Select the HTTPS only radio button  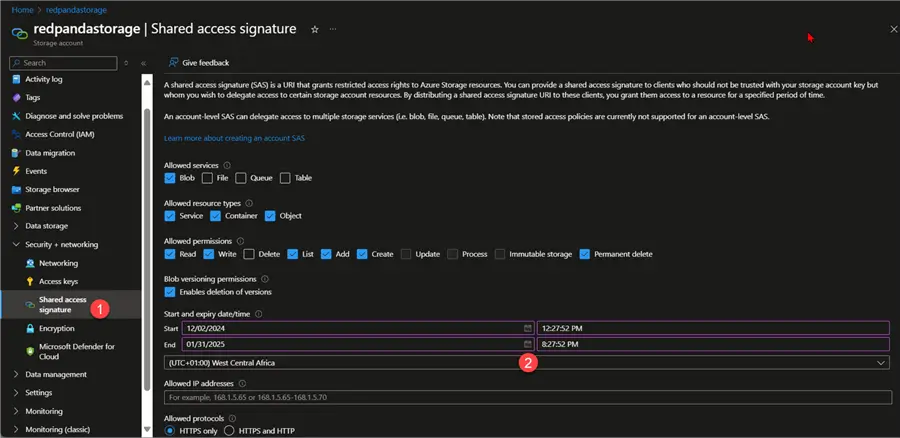click(x=169, y=431)
